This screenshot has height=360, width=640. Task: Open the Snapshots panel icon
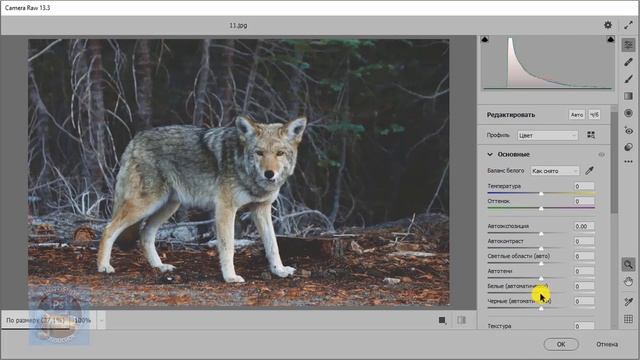coord(628,147)
